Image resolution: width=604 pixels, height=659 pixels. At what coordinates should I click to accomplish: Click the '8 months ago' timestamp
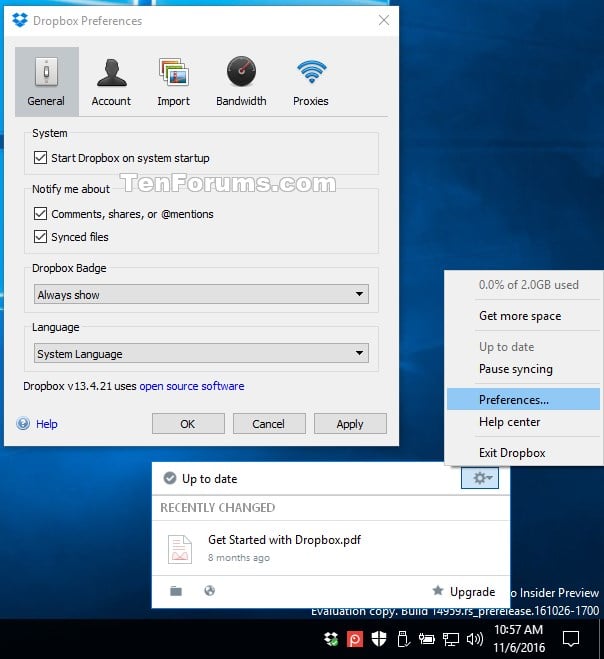pyautogui.click(x=239, y=558)
